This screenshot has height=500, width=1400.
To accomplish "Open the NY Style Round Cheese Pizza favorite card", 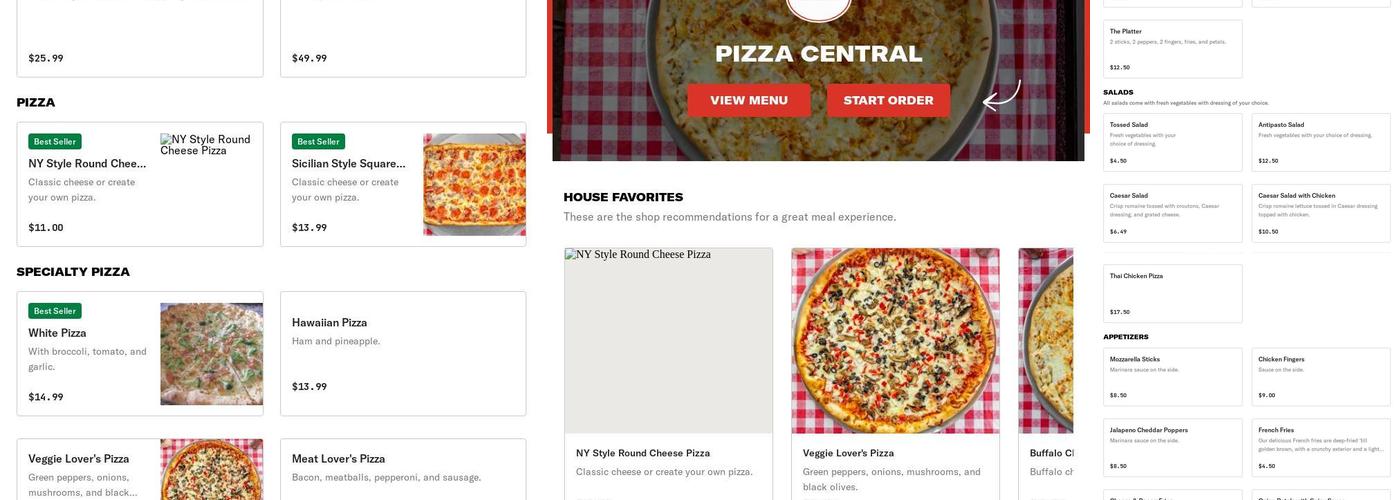I will (x=668, y=374).
